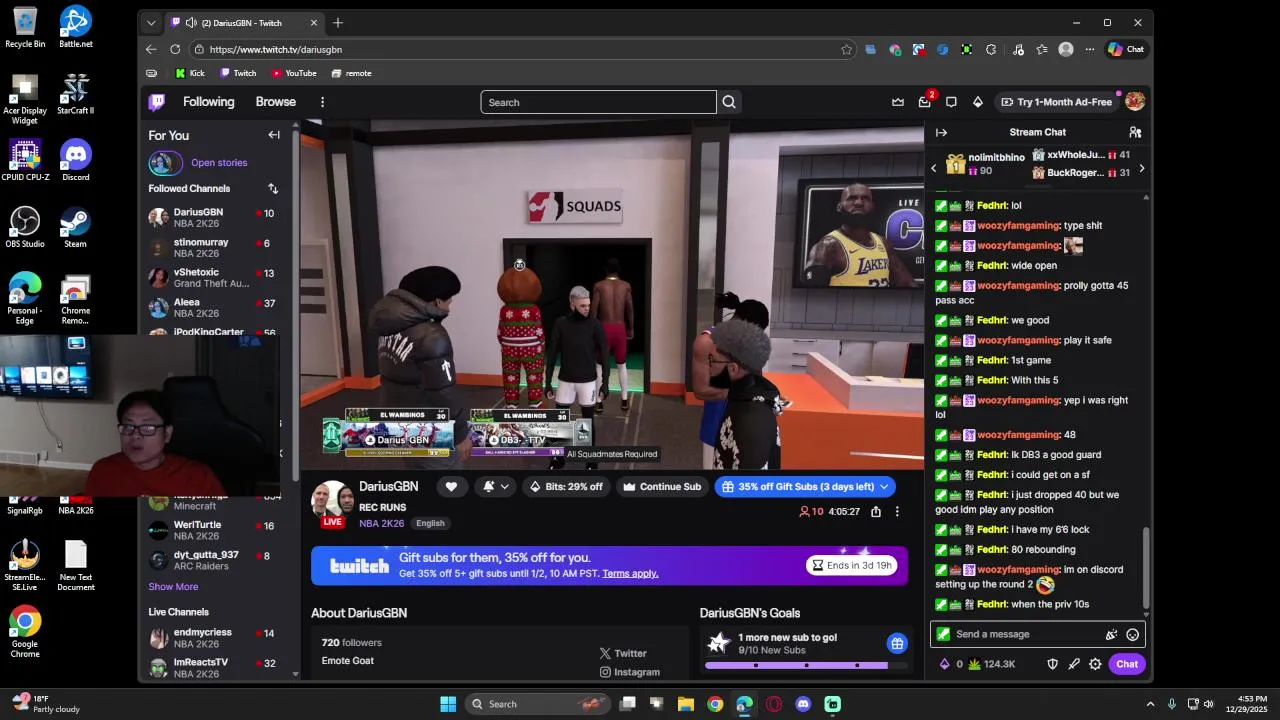This screenshot has height=720, width=1280.
Task: Open Twitch whispers icon
Action: (951, 102)
